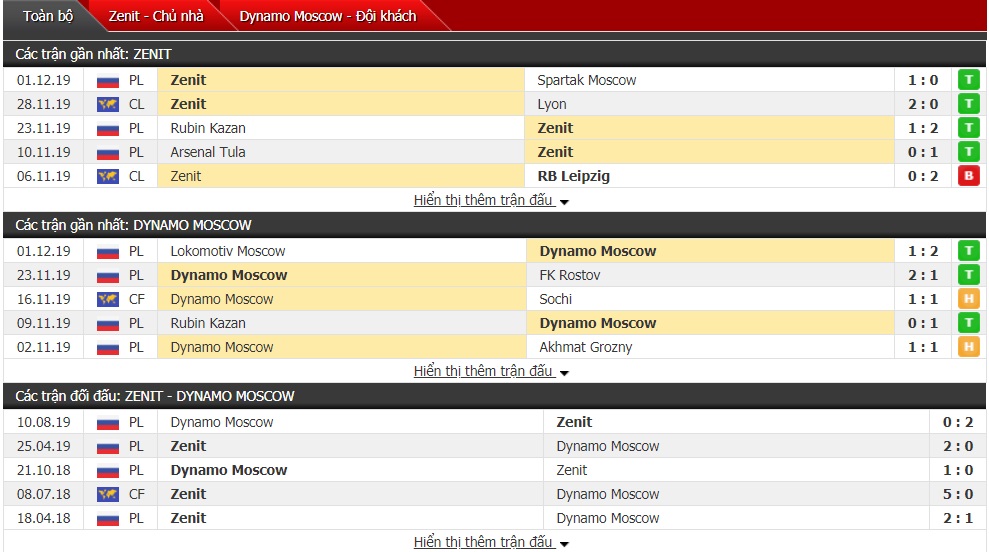The width and height of the screenshot is (989, 552).
Task: Click green T badge for Arsenal Tula vs Zenit
Action: point(969,152)
